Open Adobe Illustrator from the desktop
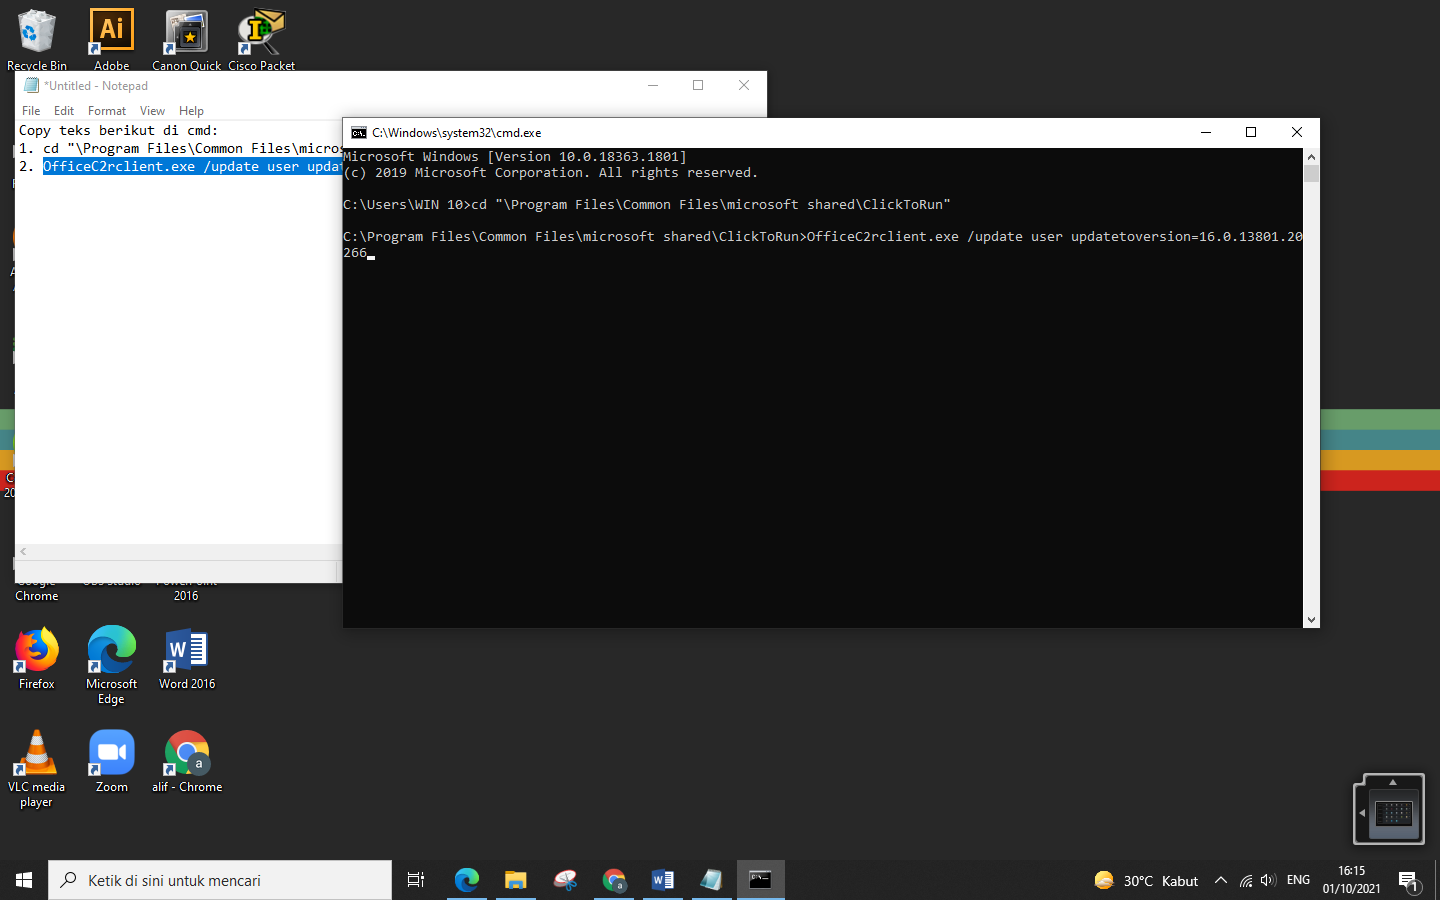 tap(110, 30)
